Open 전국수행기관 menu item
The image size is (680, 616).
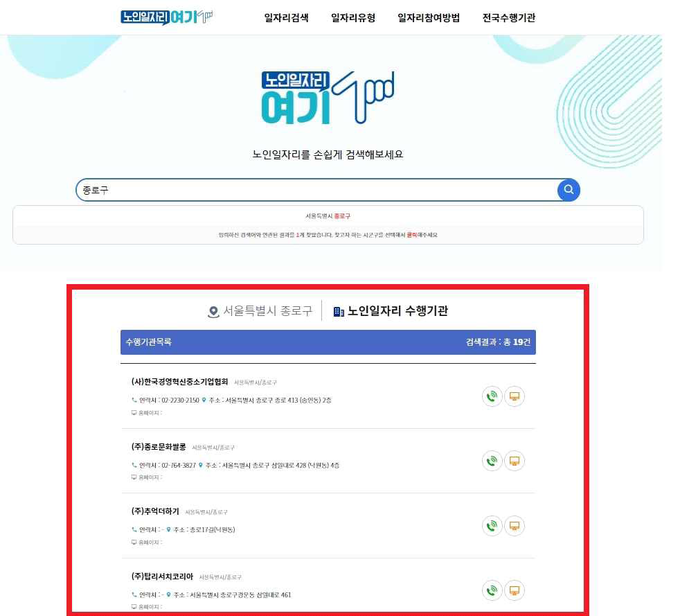pyautogui.click(x=509, y=18)
